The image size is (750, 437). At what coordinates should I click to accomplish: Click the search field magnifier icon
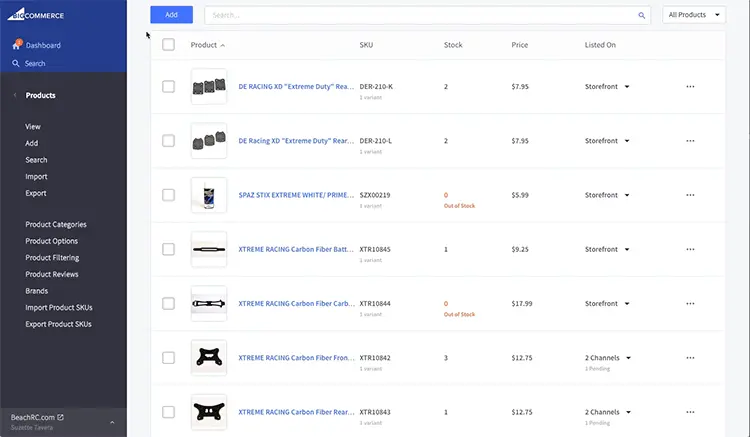point(641,15)
